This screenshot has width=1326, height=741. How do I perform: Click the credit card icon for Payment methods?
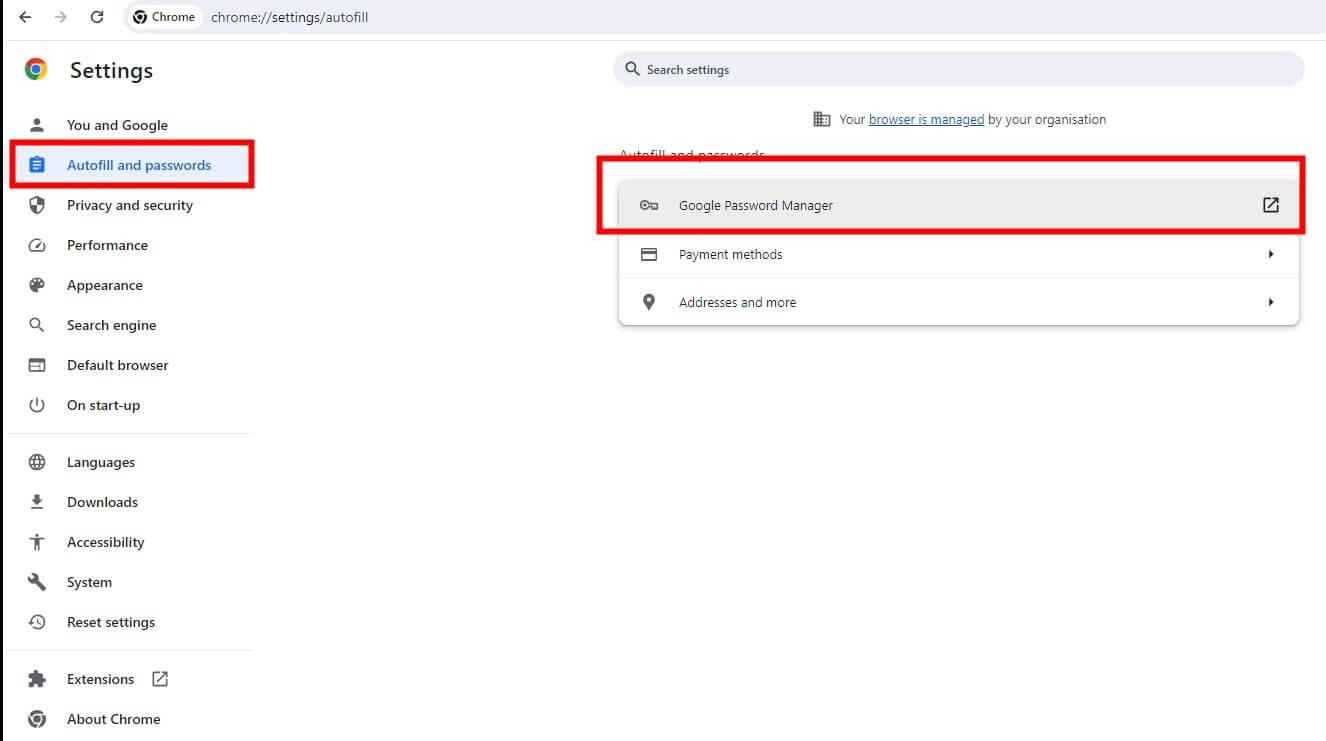649,254
